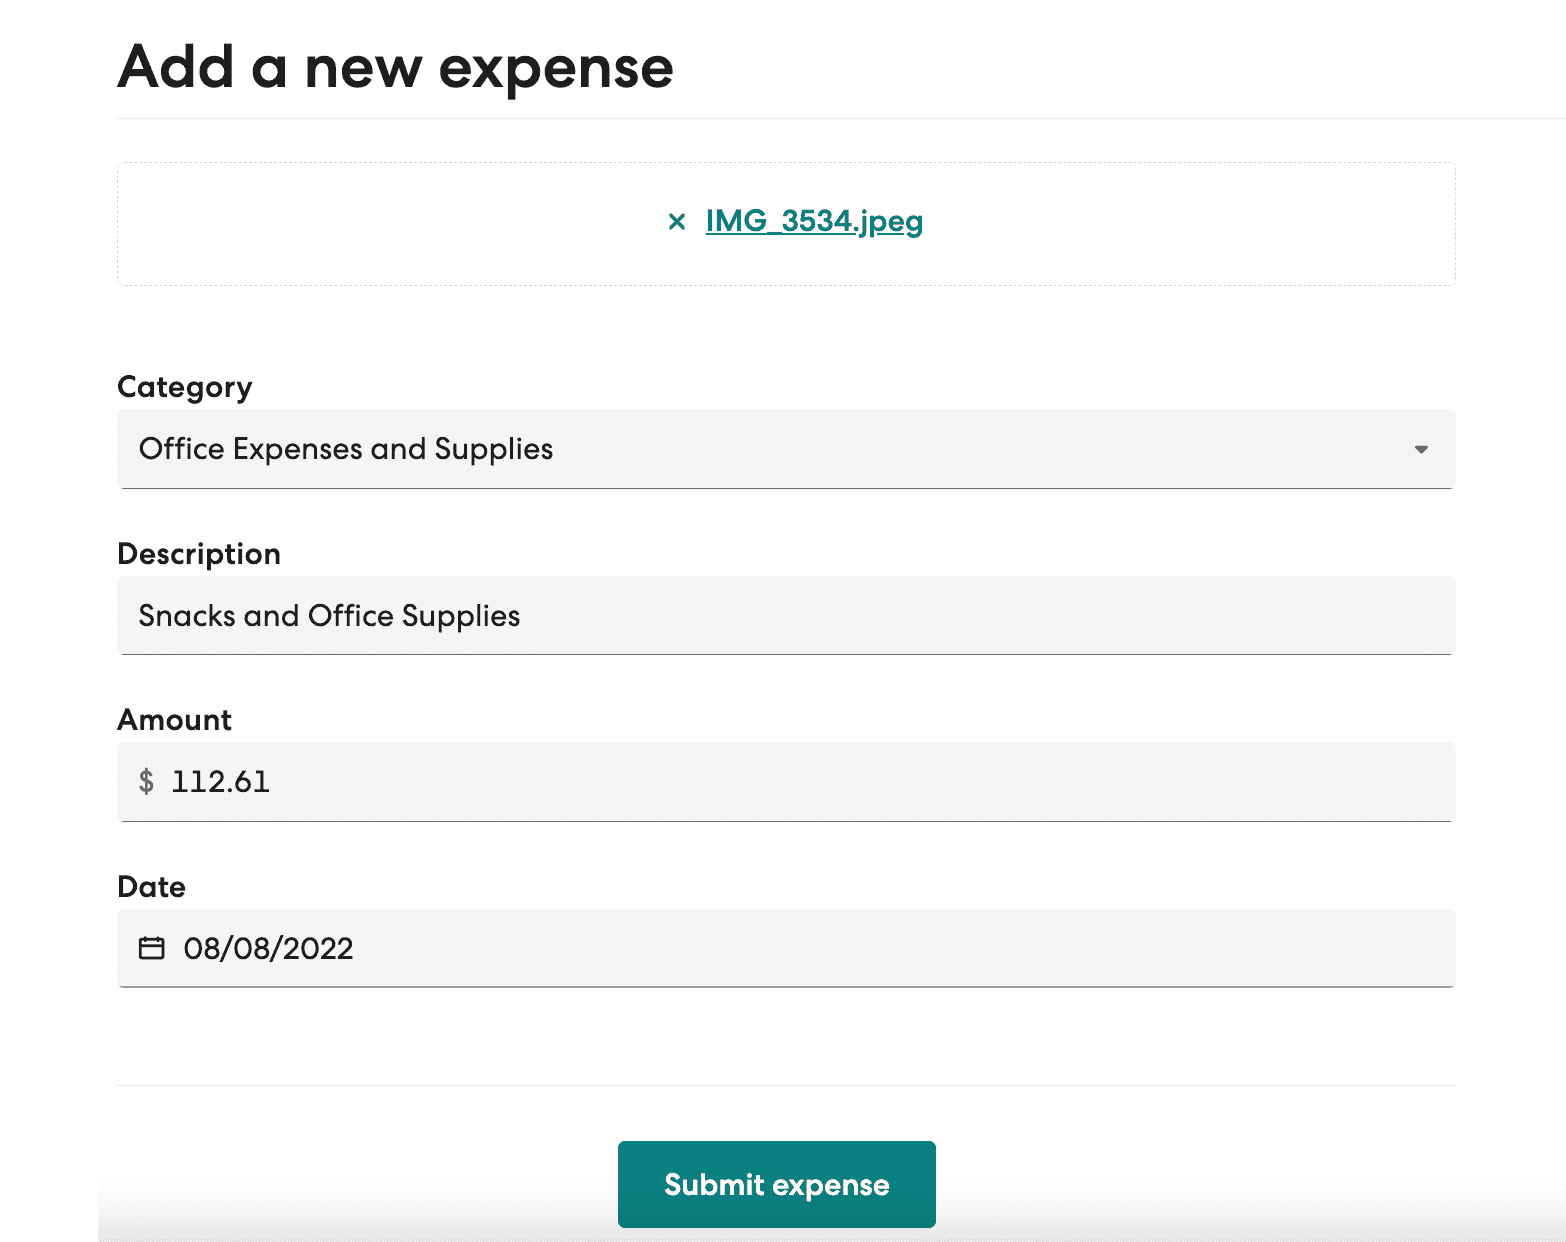Click into the Amount input field

point(786,782)
